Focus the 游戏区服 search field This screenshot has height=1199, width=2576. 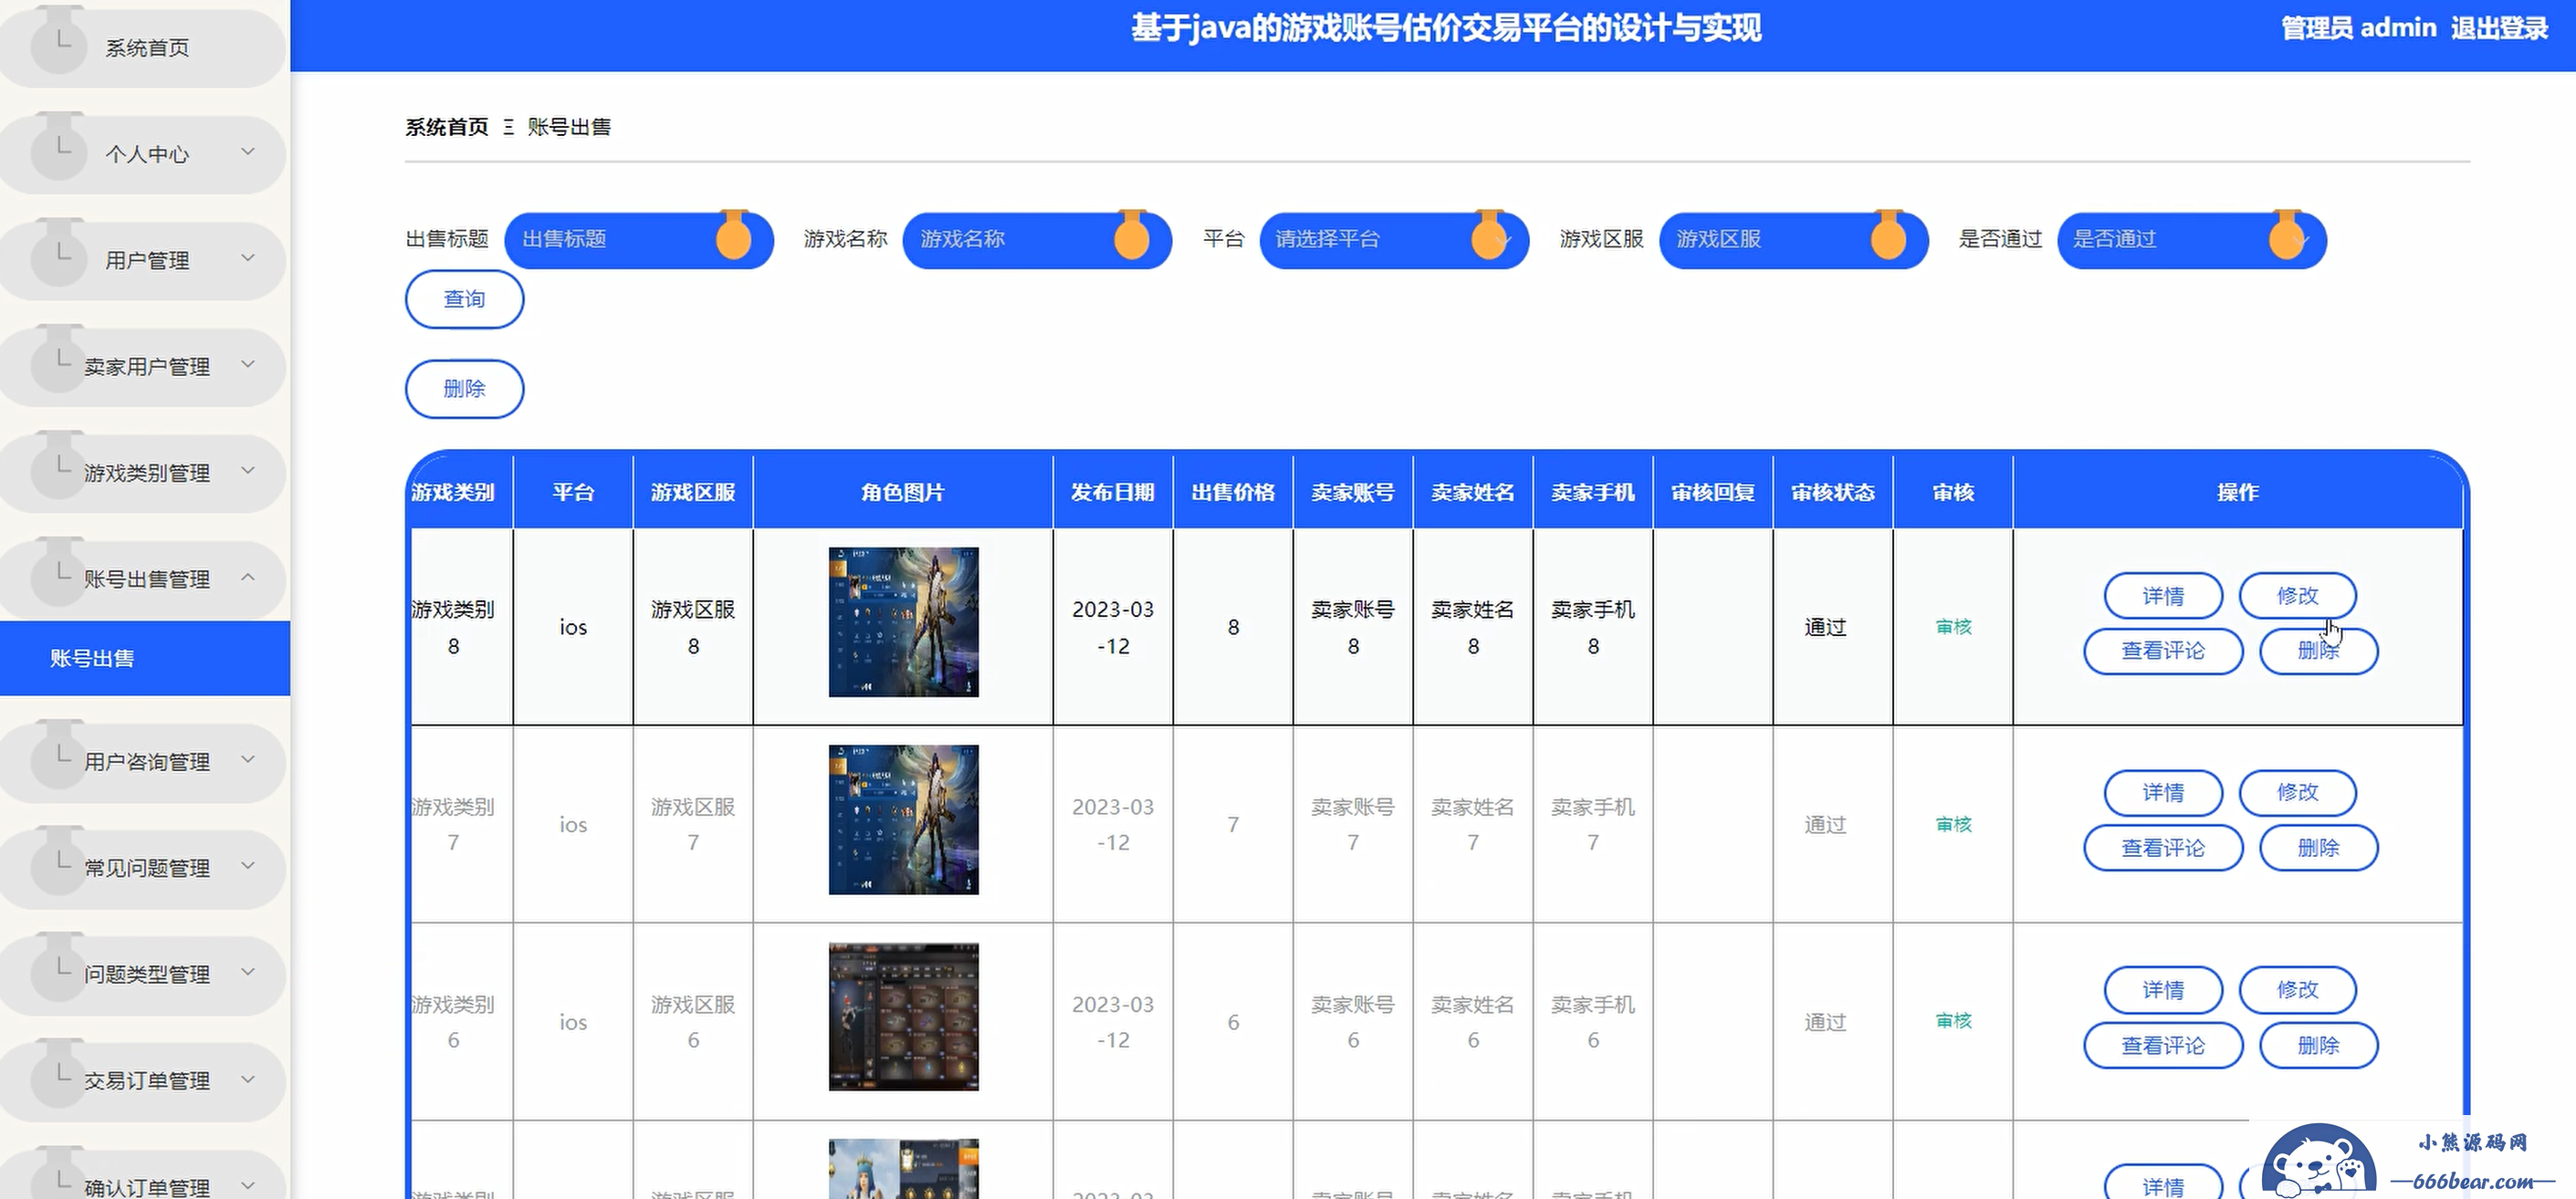1793,240
